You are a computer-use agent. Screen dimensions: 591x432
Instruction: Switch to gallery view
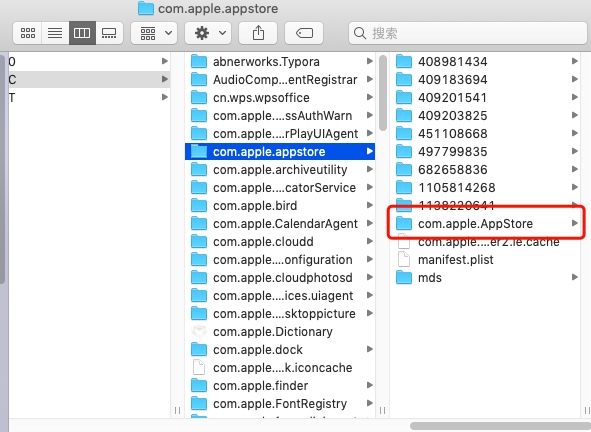pyautogui.click(x=109, y=33)
